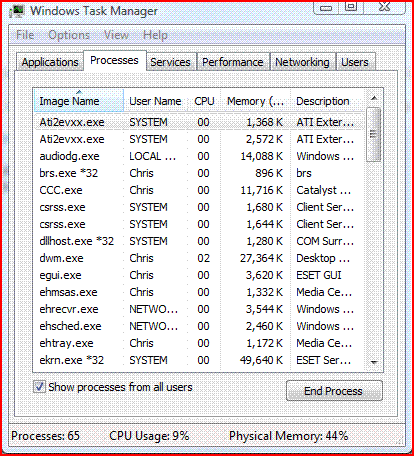Select the brs.exe *32 process

tap(199, 173)
